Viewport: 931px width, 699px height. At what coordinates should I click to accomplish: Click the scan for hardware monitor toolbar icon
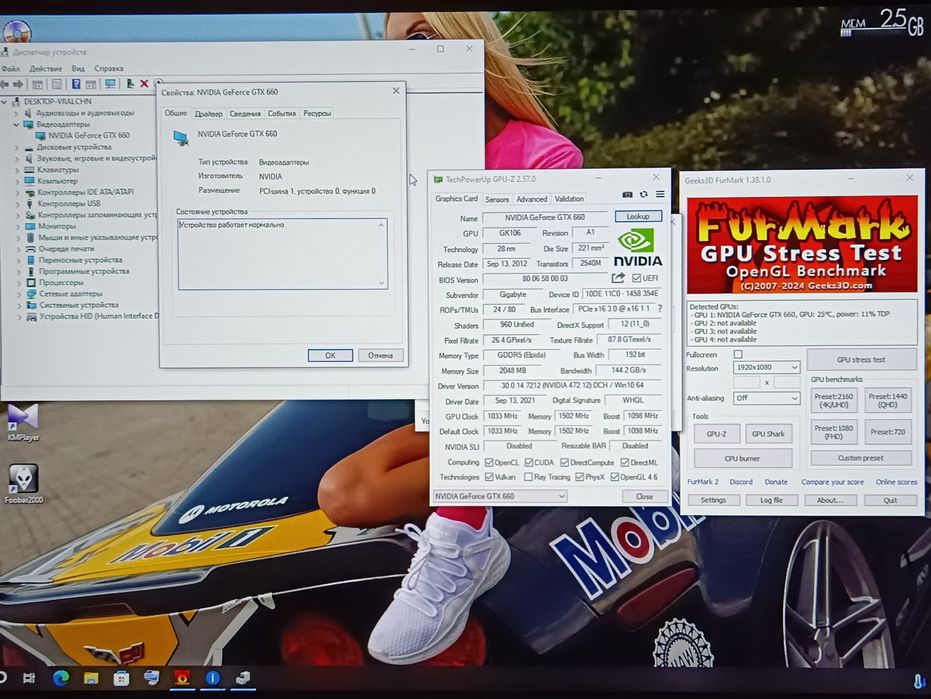click(110, 84)
